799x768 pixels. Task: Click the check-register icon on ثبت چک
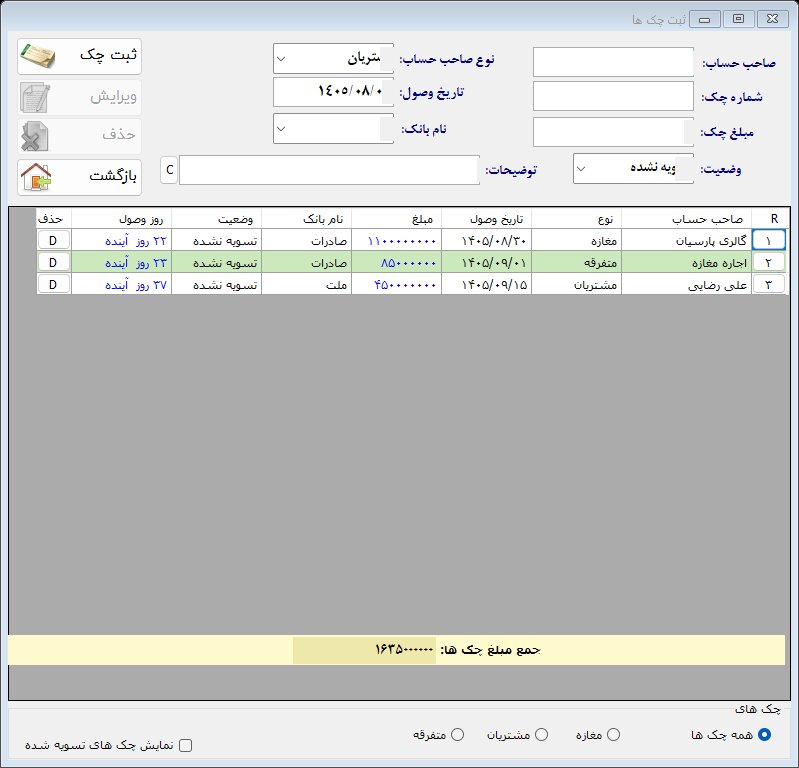click(x=37, y=56)
